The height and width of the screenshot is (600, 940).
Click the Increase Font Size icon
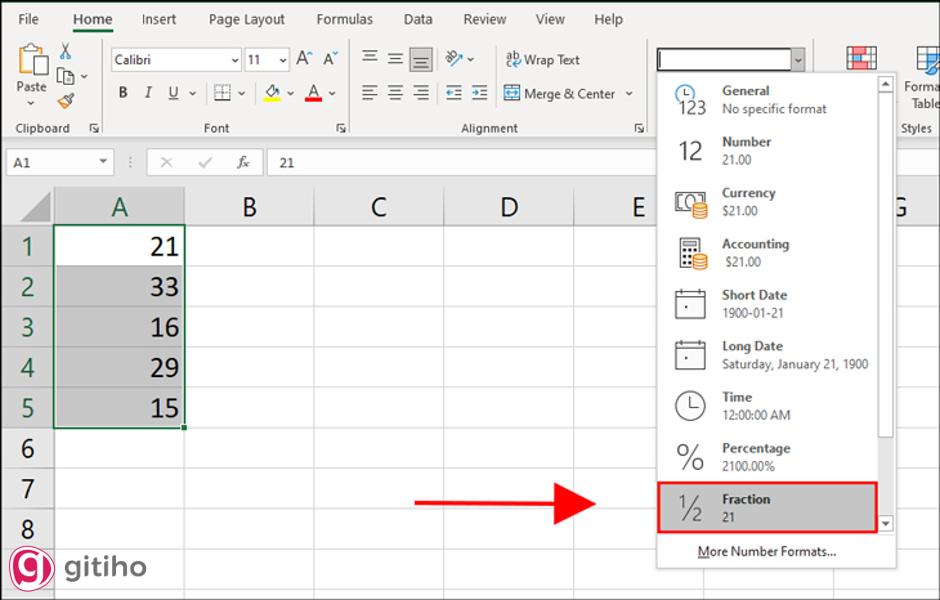click(305, 59)
